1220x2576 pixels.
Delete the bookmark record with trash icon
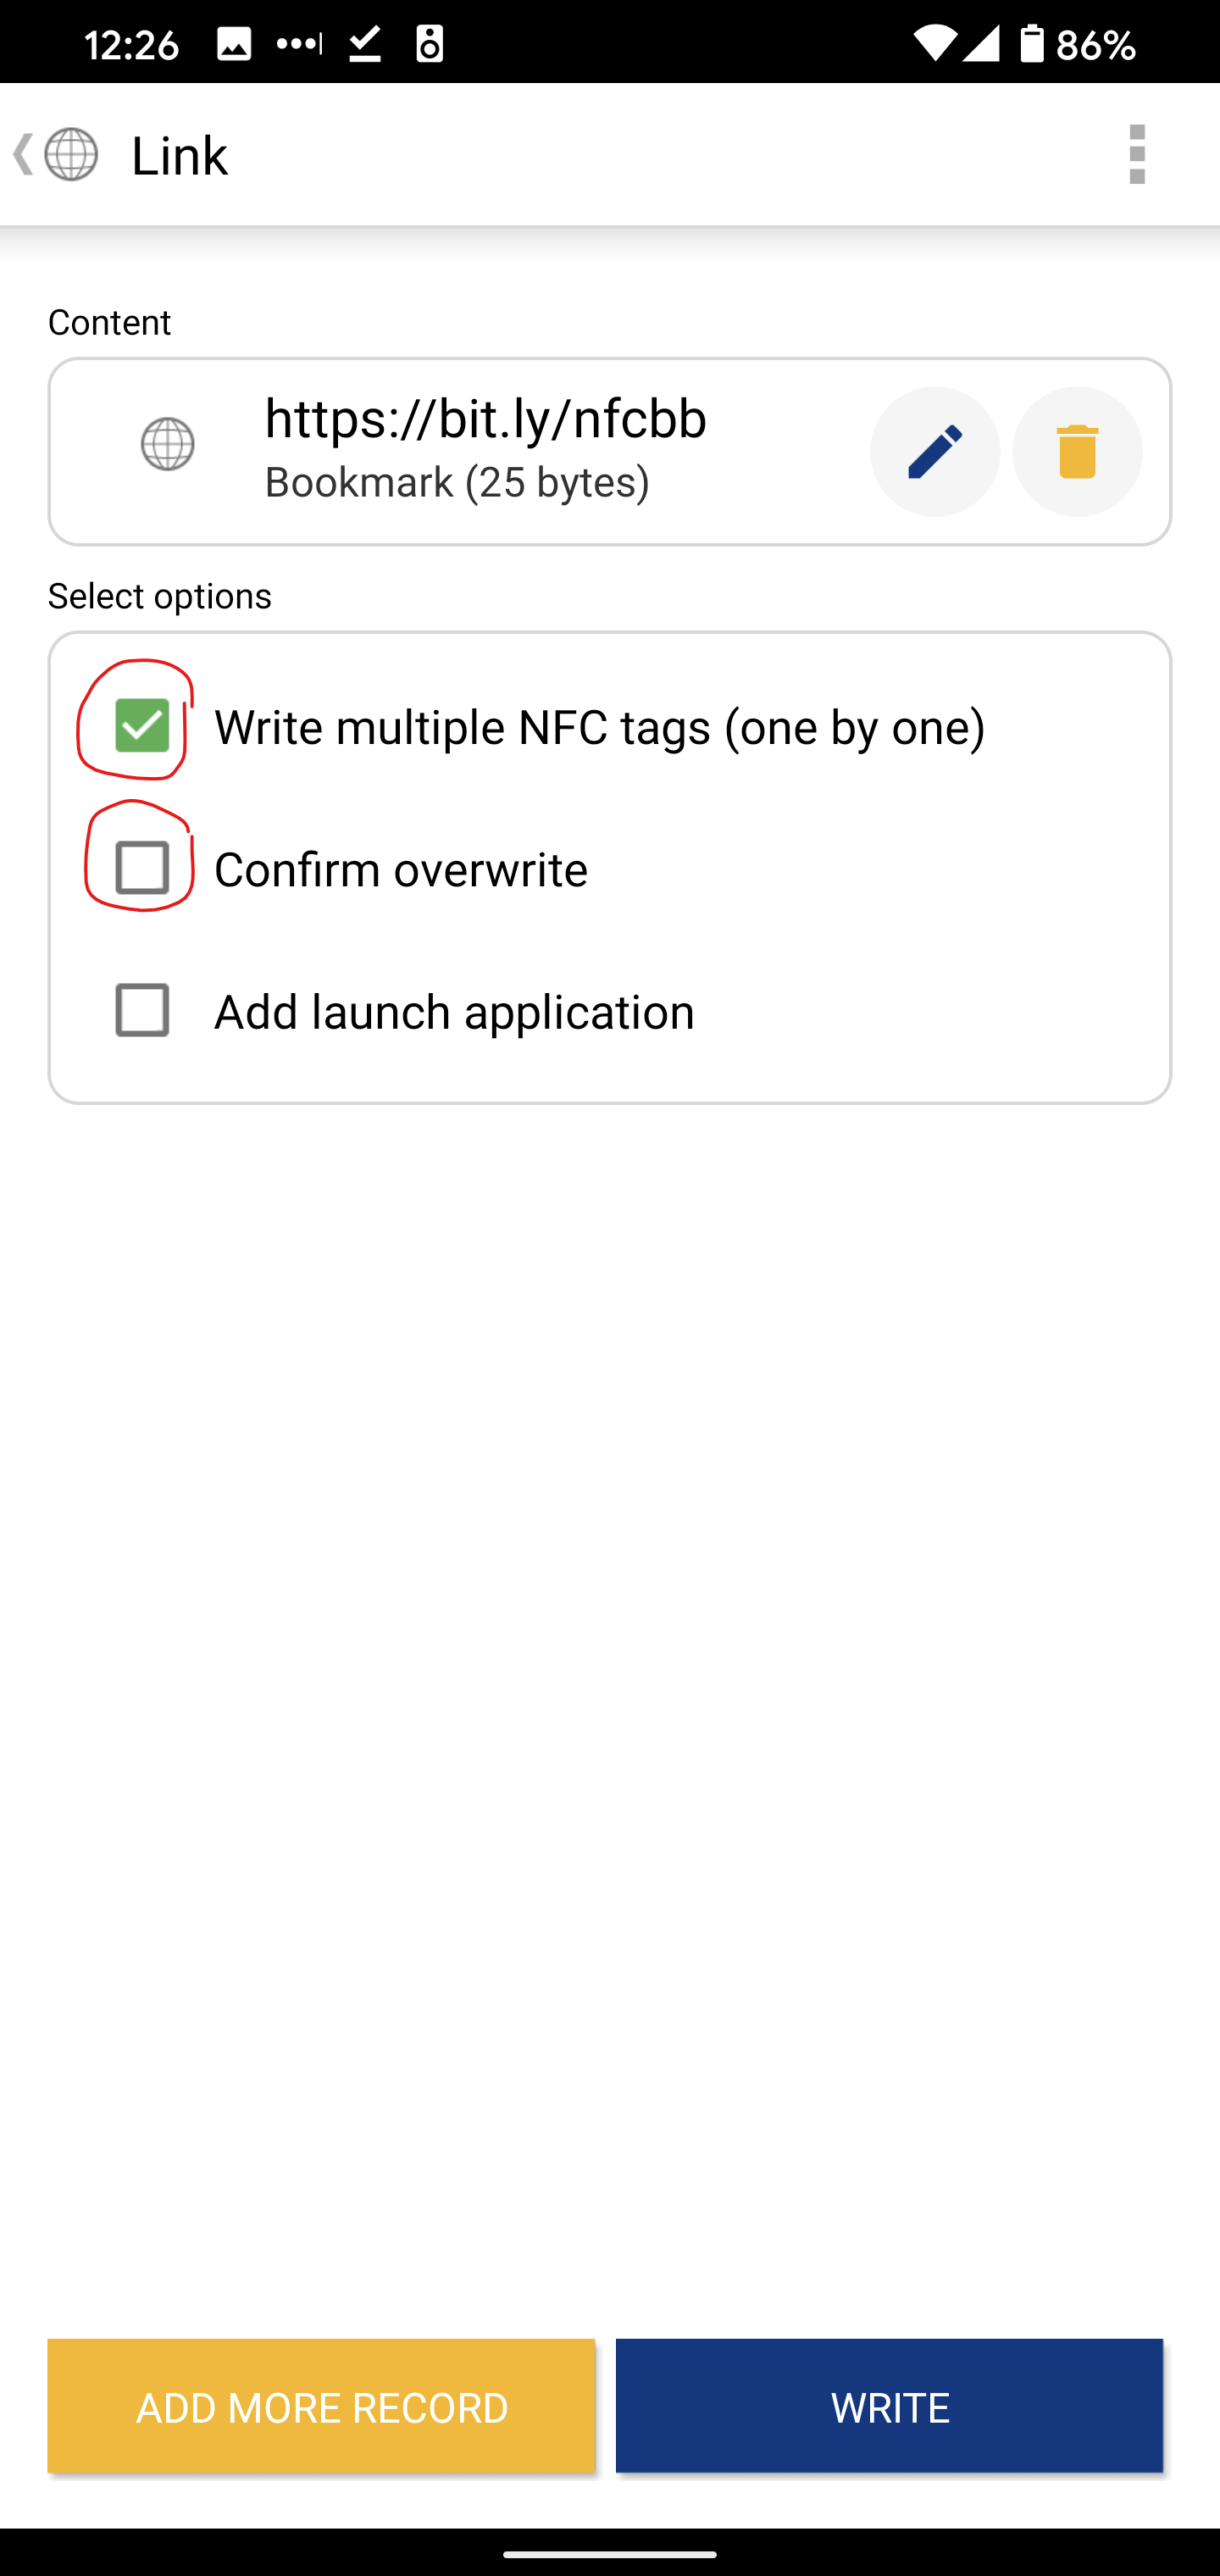(x=1077, y=452)
